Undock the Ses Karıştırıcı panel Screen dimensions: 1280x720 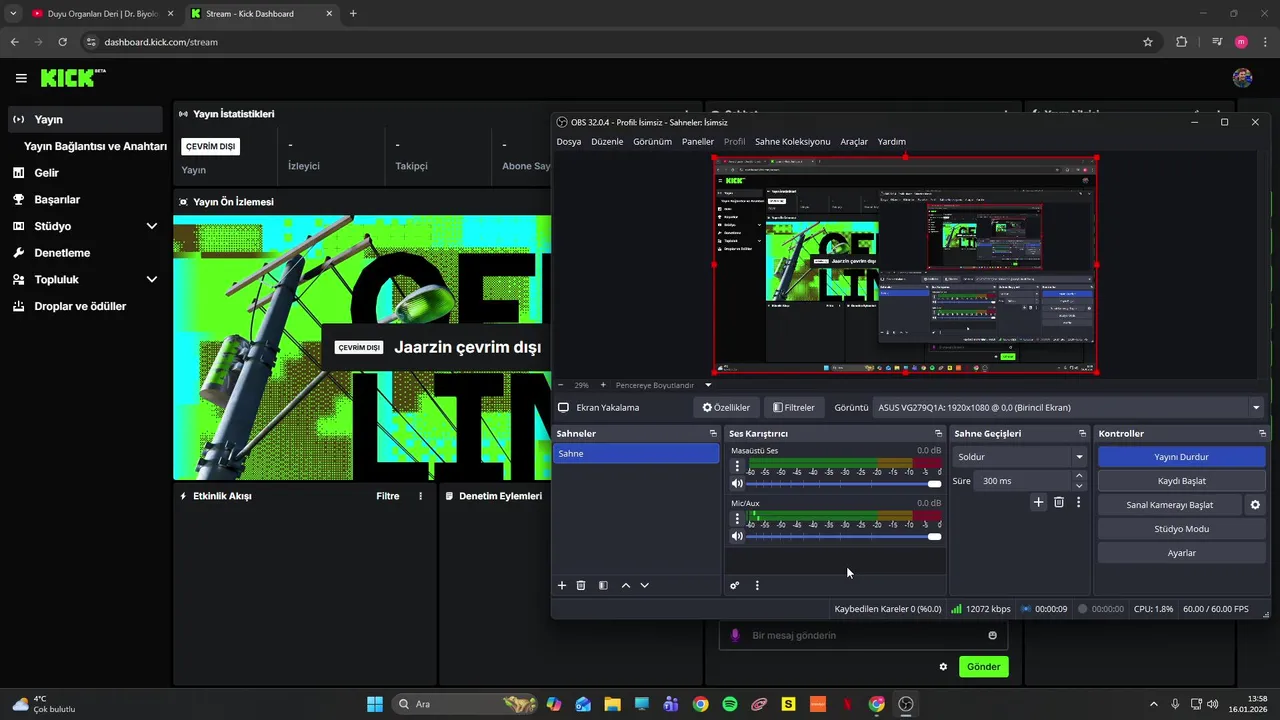click(938, 433)
